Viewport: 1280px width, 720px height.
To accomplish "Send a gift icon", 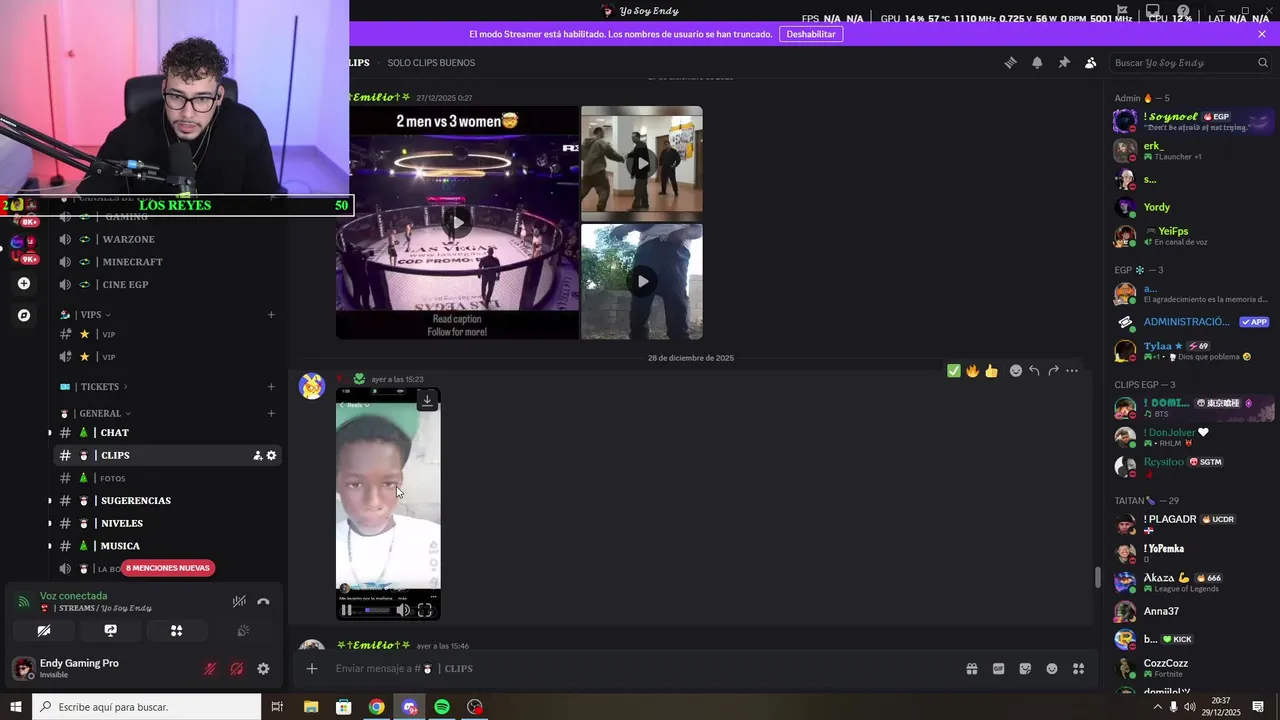I will pos(971,668).
